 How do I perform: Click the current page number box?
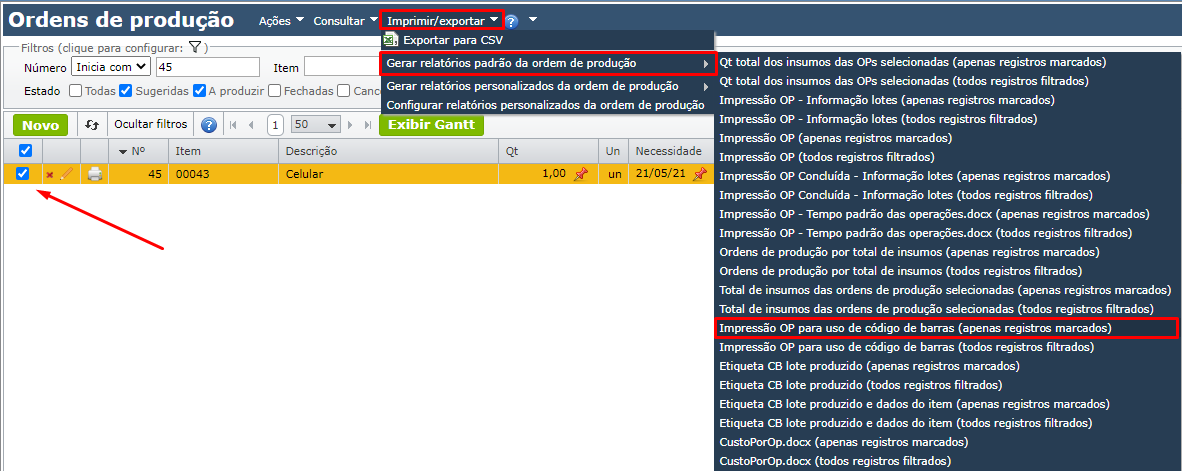click(275, 125)
